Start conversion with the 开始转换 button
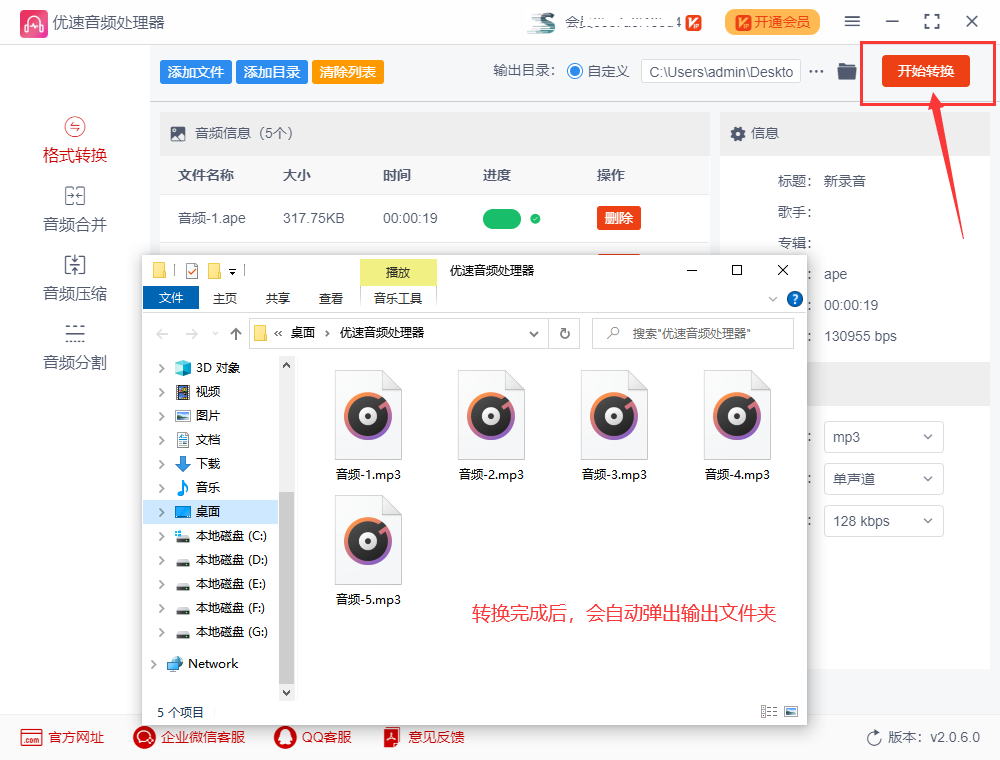The image size is (1000, 760). (926, 71)
